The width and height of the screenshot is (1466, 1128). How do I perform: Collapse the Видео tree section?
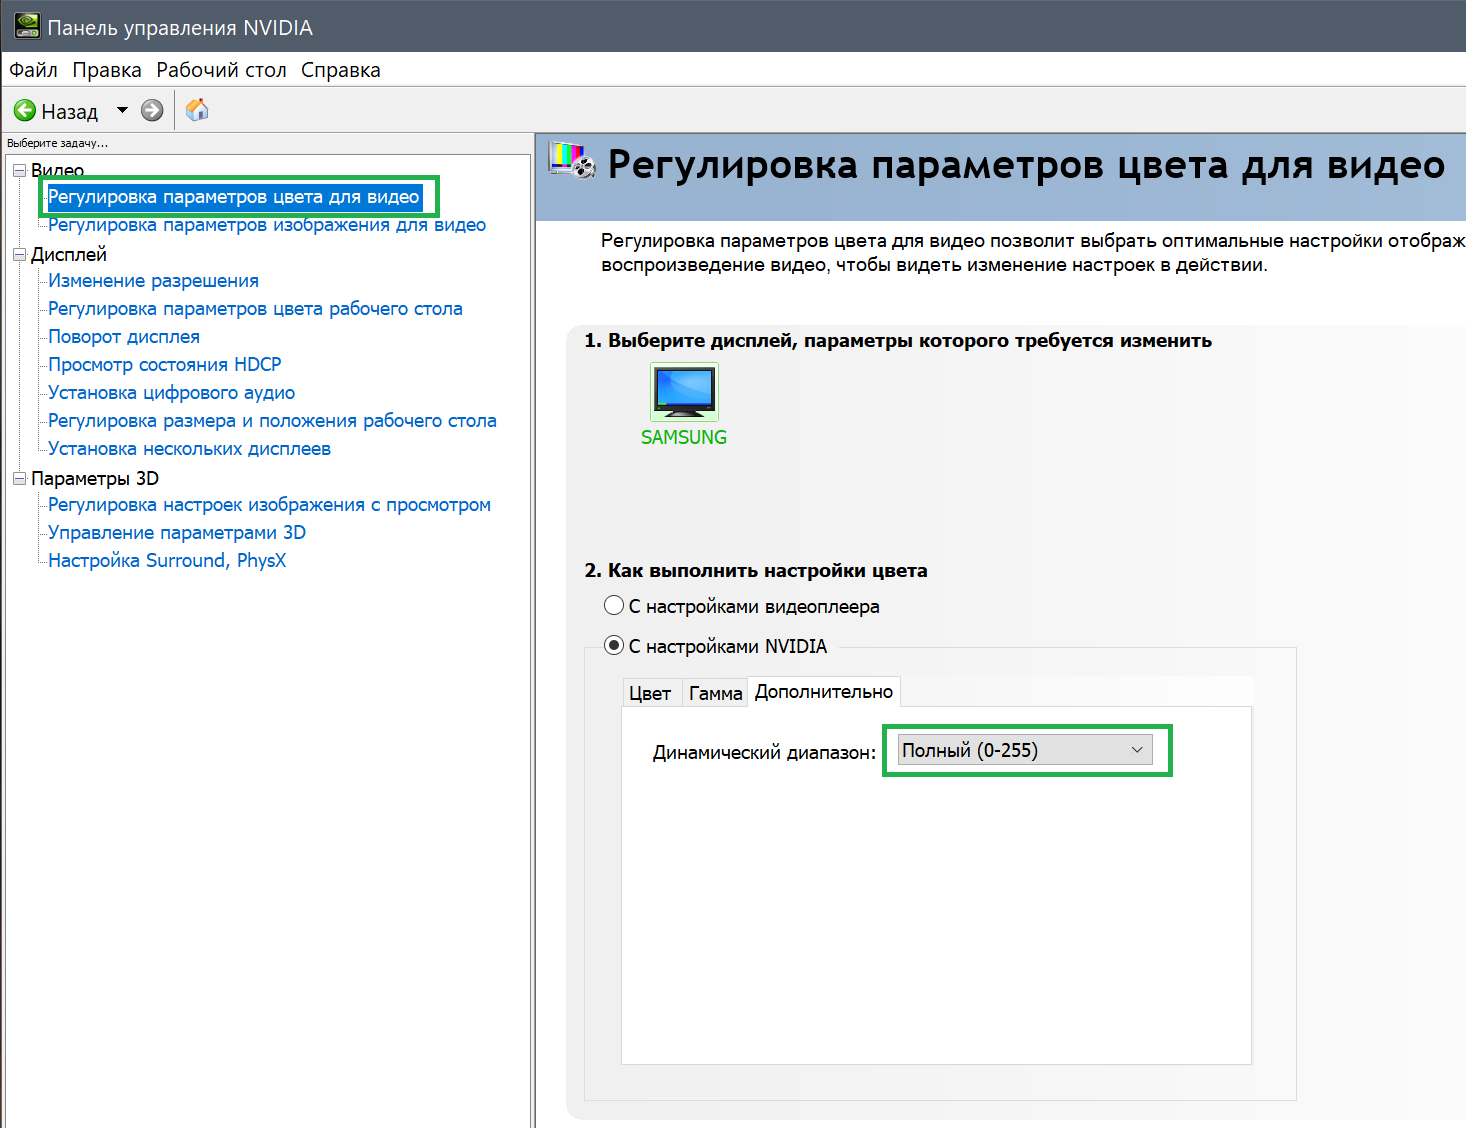tap(19, 170)
